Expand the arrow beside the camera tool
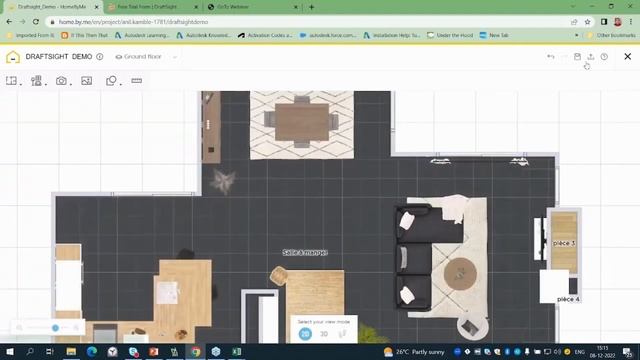640x360 pixels. (x=71, y=84)
